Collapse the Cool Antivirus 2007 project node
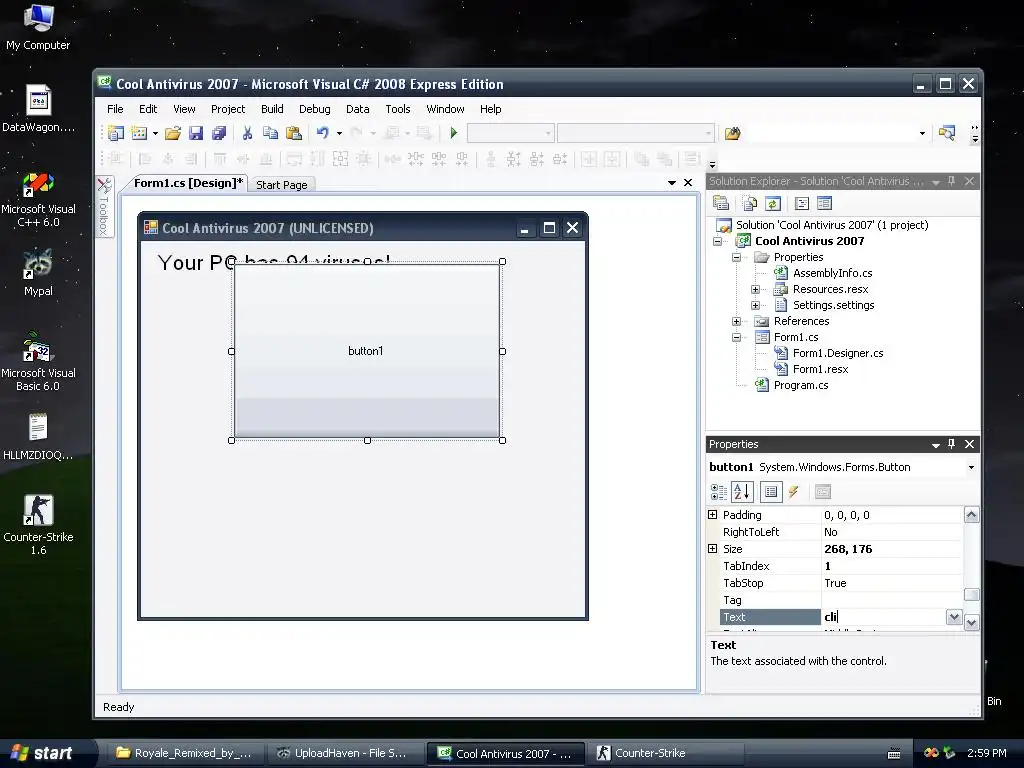The height and width of the screenshot is (768, 1024). pos(717,241)
